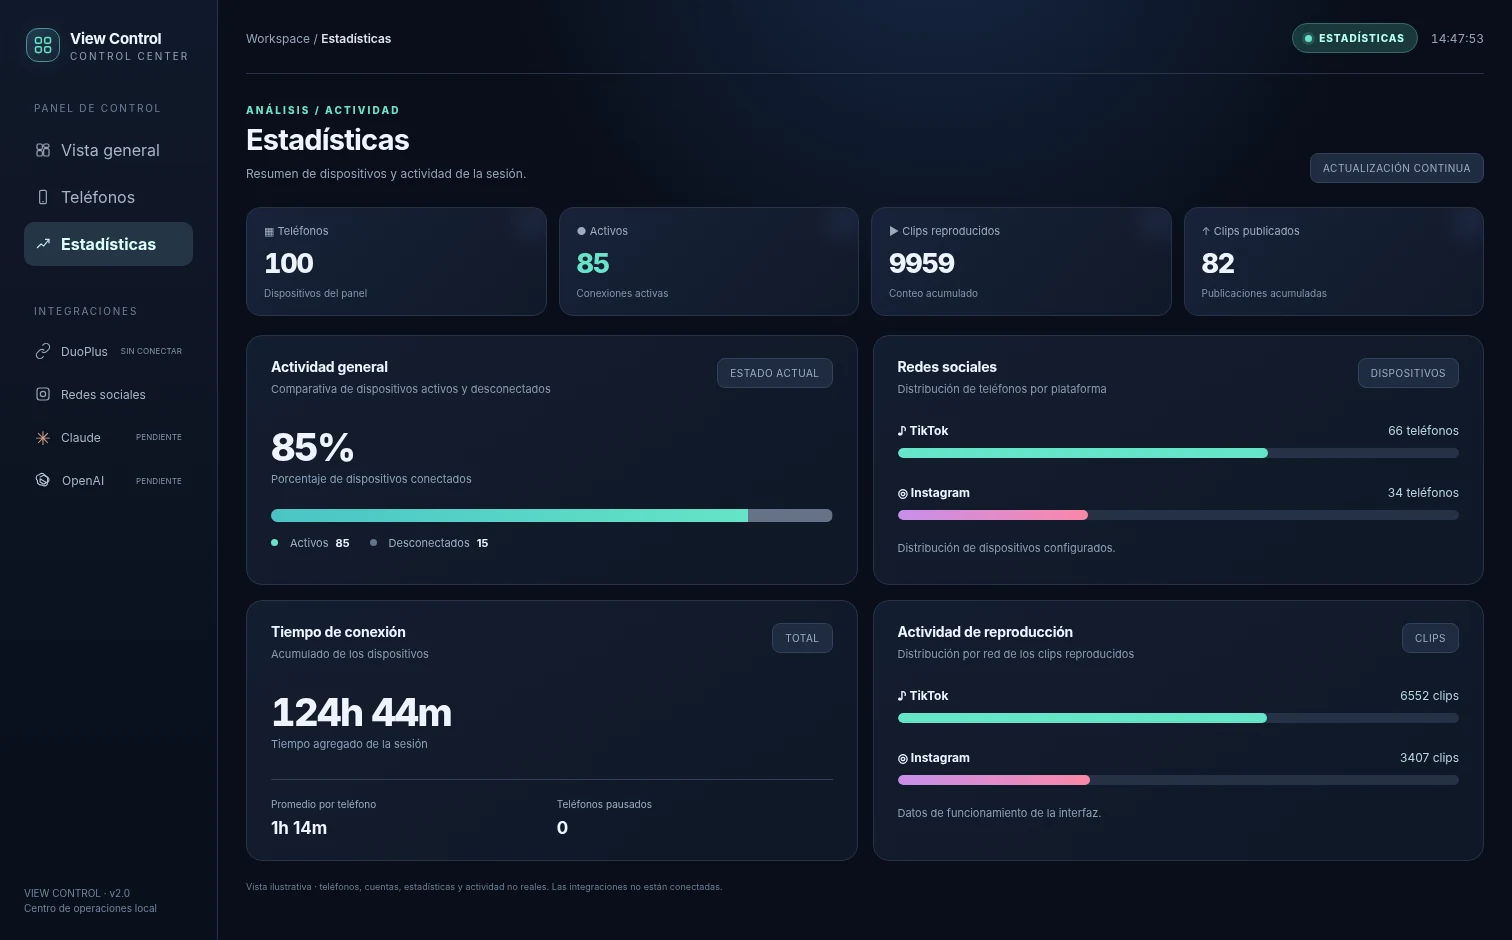Go to Teléfonos in the sidebar

click(x=108, y=197)
